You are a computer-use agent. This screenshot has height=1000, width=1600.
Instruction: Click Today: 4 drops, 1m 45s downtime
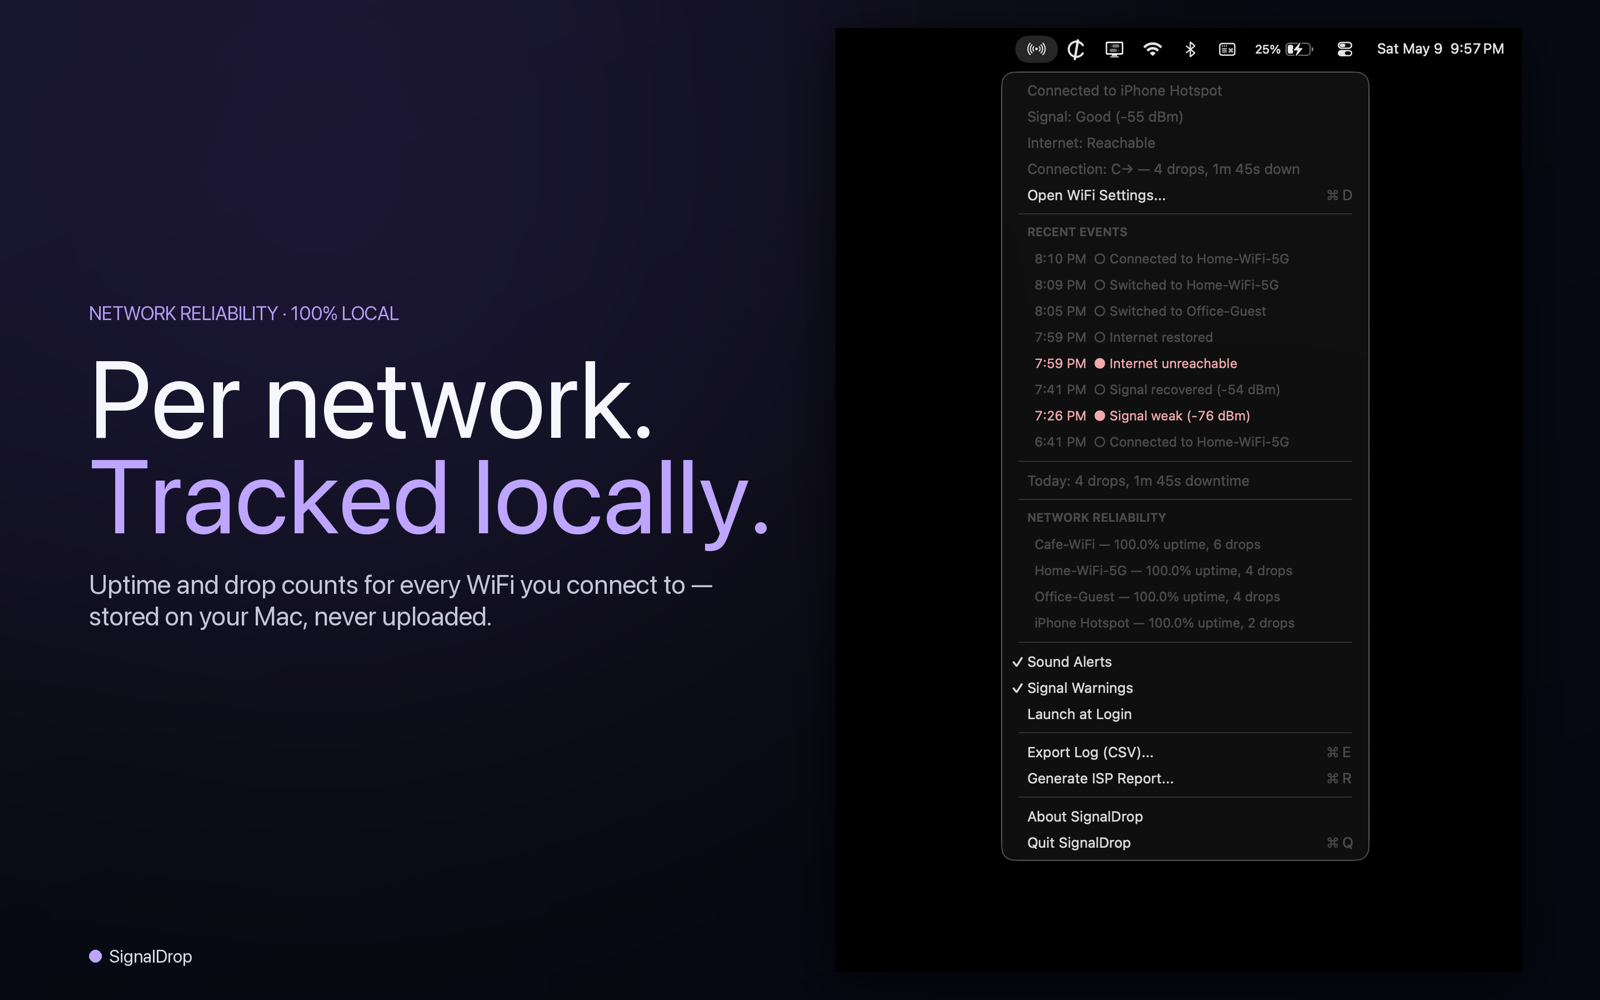click(x=1185, y=481)
